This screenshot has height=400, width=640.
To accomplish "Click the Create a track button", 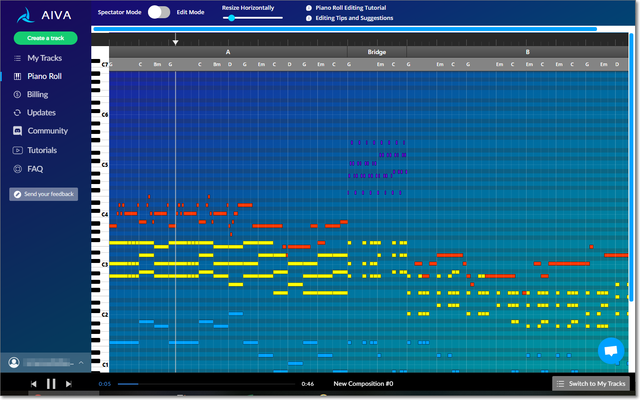I will [45, 38].
